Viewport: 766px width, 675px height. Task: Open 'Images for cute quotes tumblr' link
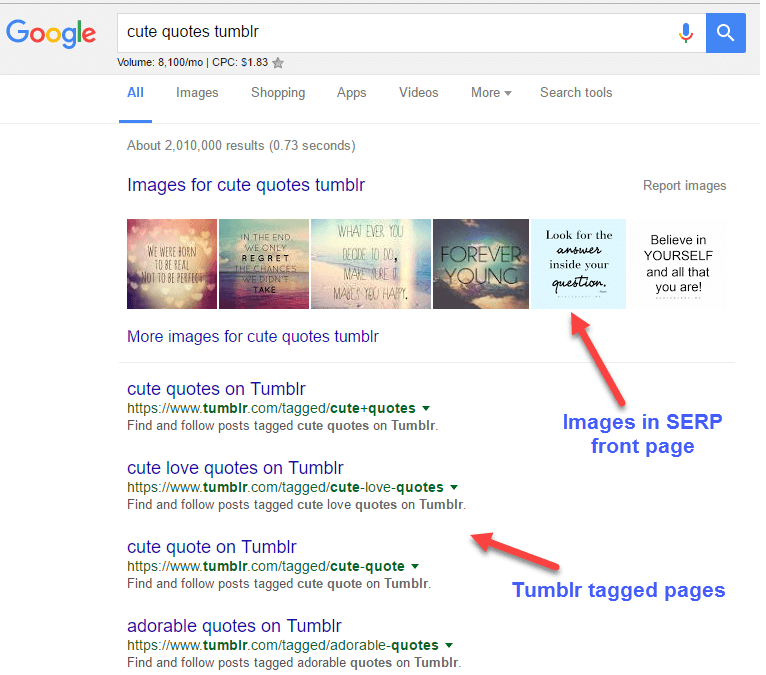pyautogui.click(x=246, y=185)
